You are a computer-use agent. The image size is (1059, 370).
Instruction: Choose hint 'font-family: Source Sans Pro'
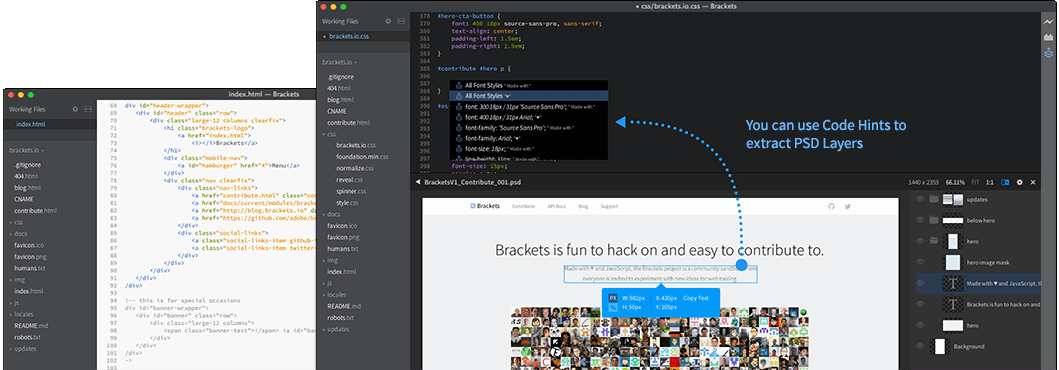tap(529, 128)
